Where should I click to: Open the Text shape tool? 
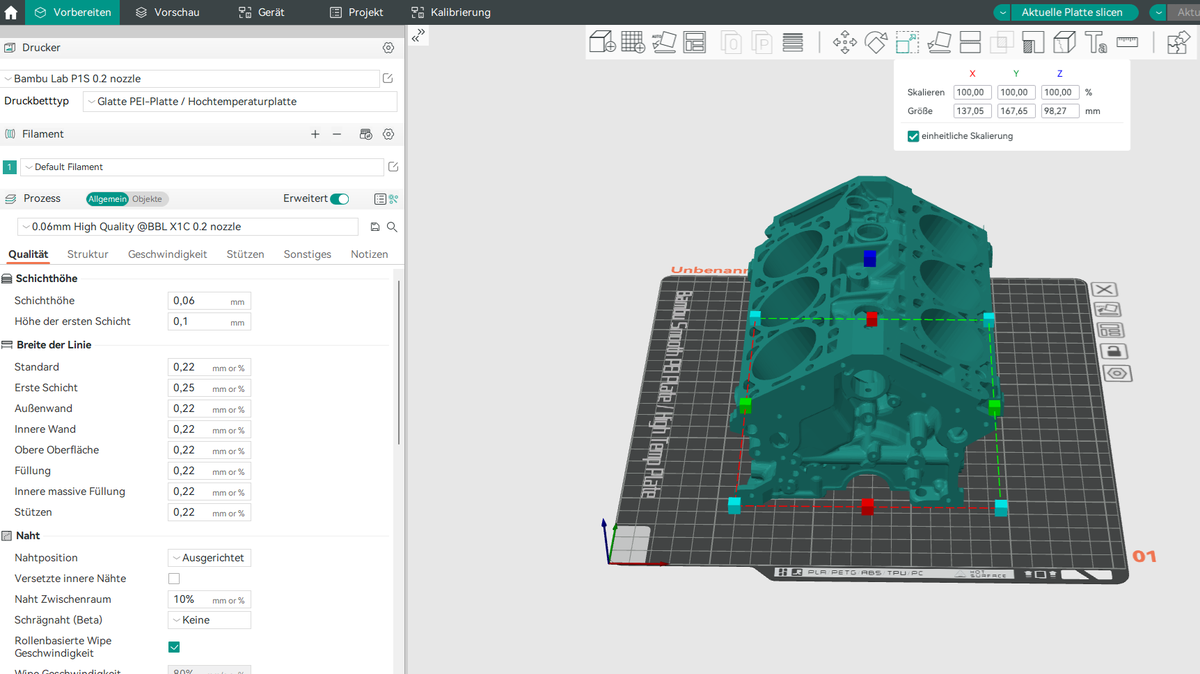pyautogui.click(x=1096, y=42)
